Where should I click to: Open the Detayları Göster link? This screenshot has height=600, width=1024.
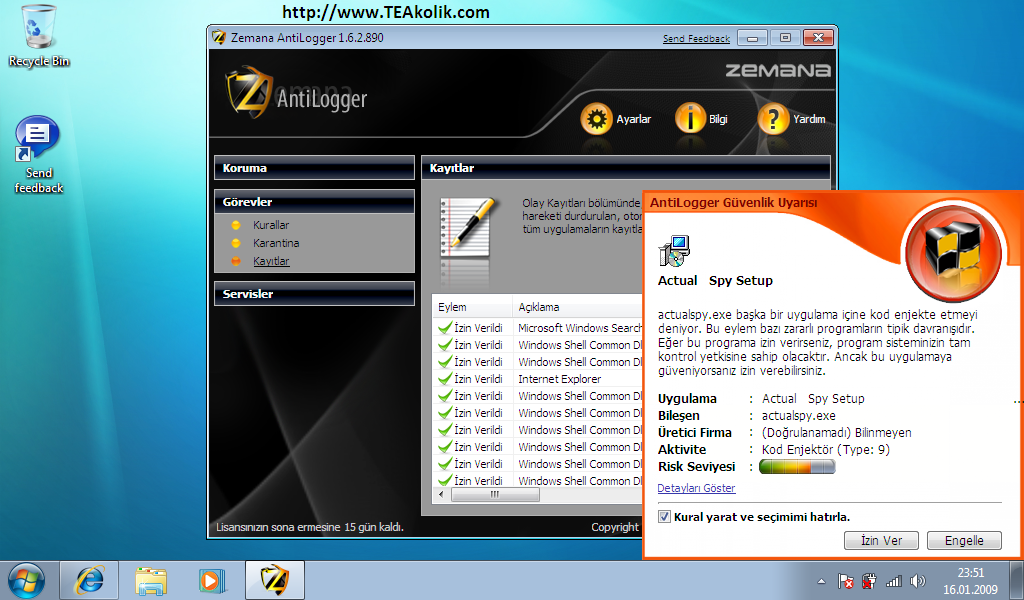[696, 488]
